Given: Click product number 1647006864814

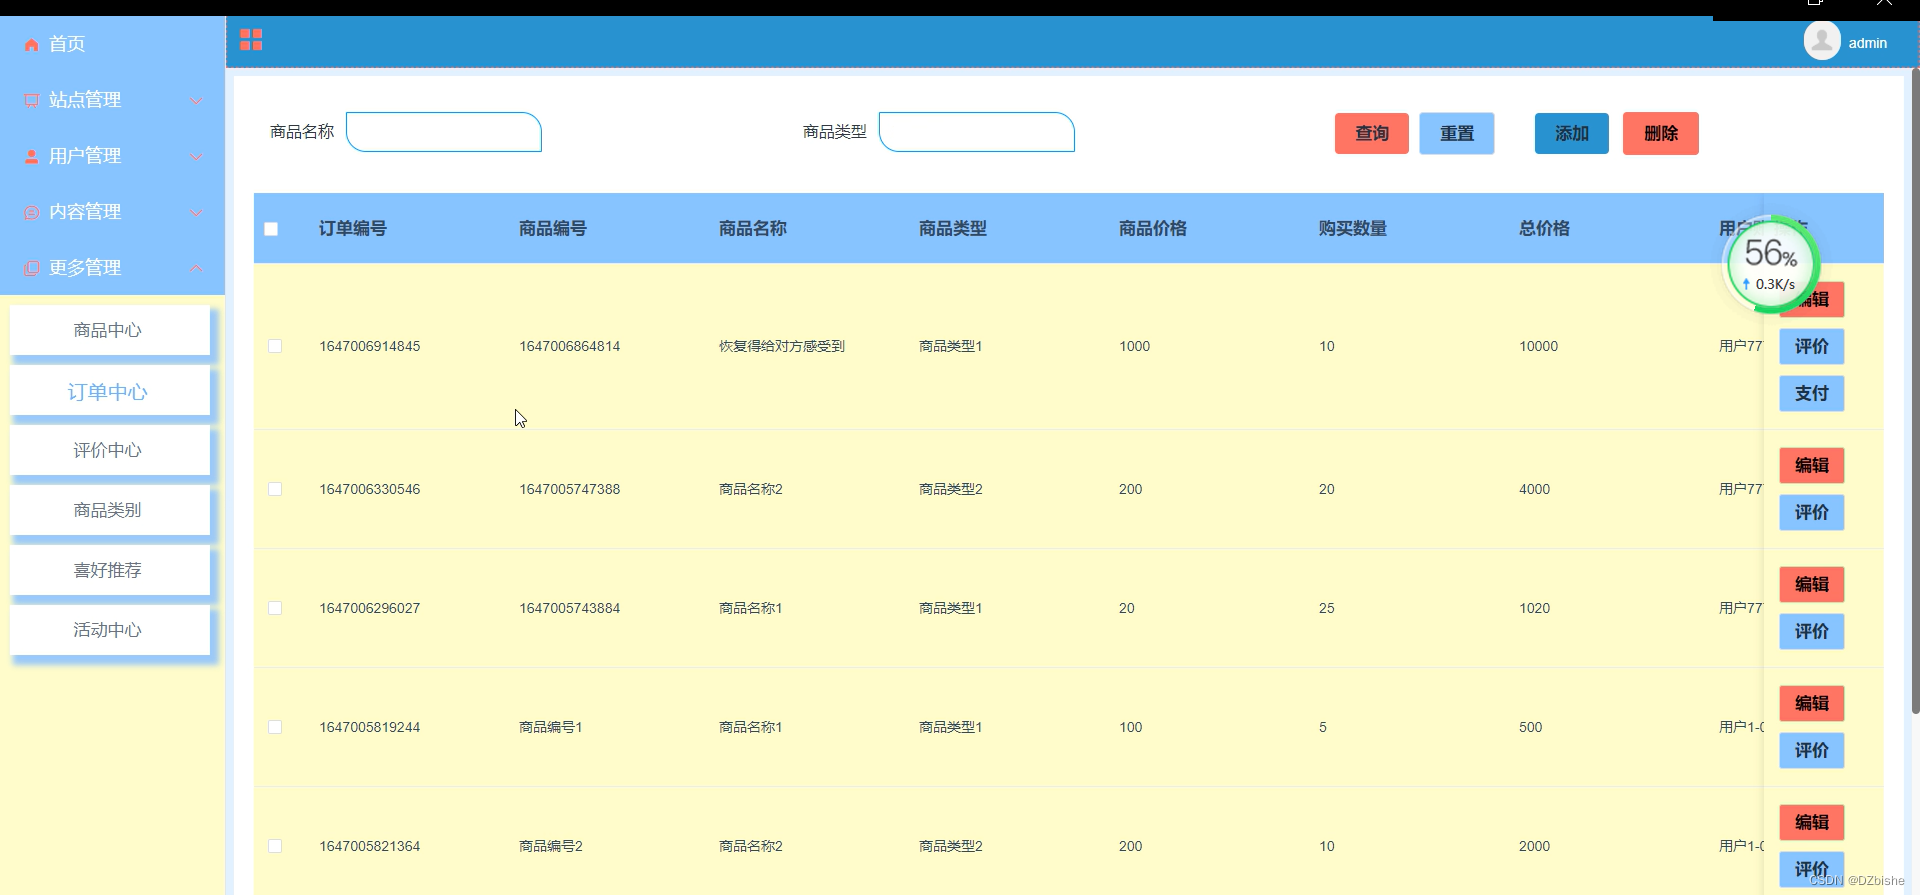Looking at the screenshot, I should point(570,346).
